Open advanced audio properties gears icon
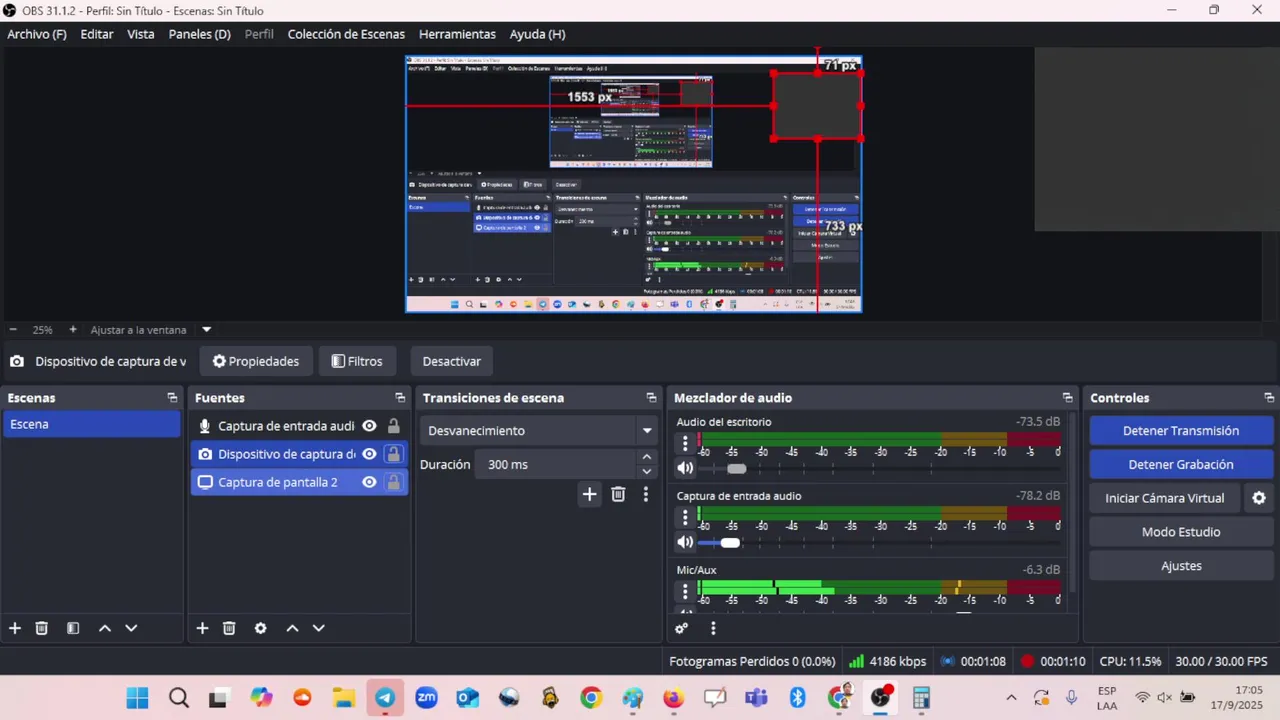This screenshot has height=720, width=1280. point(682,628)
